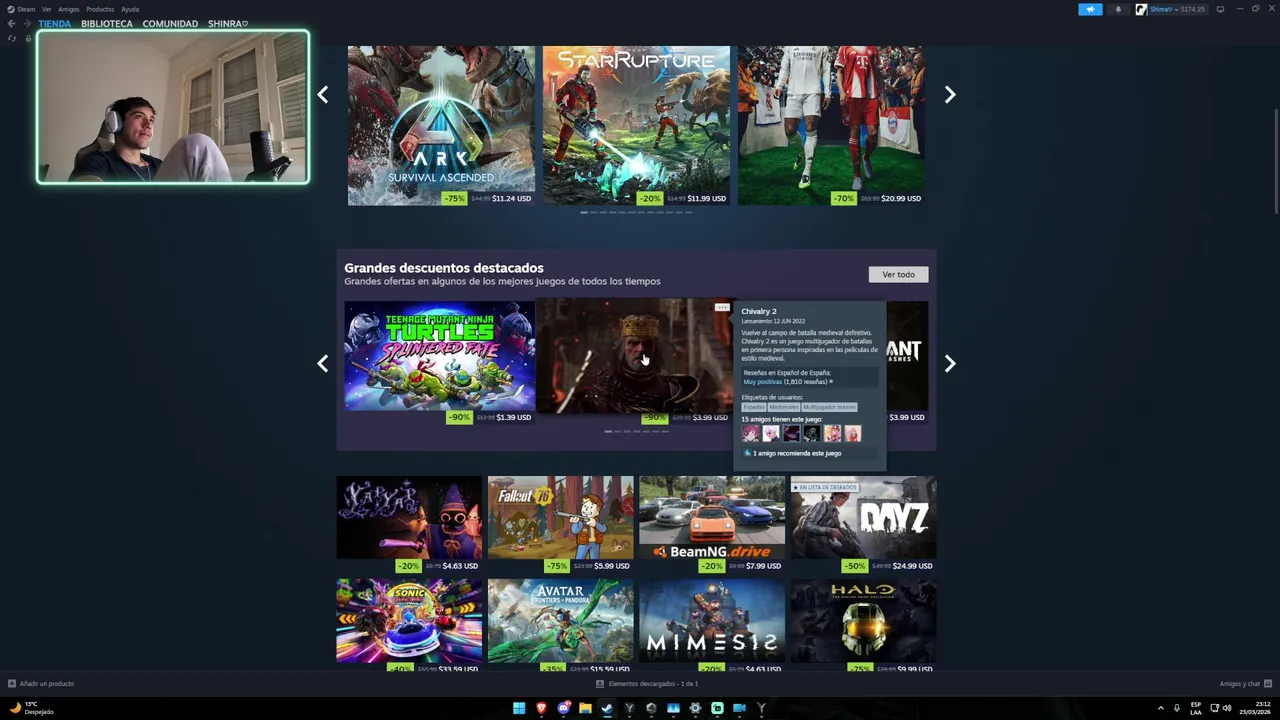Open the taskbar camera app icon

point(739,708)
